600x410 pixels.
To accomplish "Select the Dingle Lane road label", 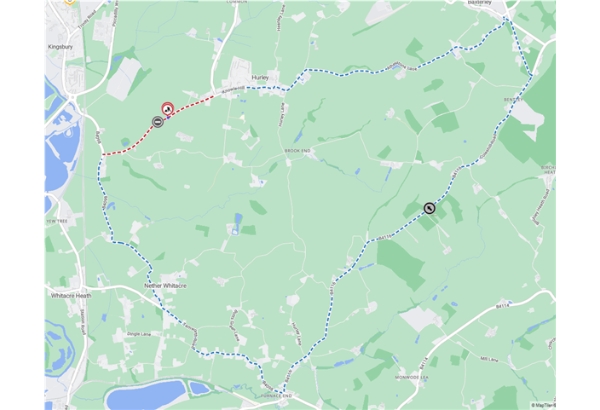I will [139, 334].
